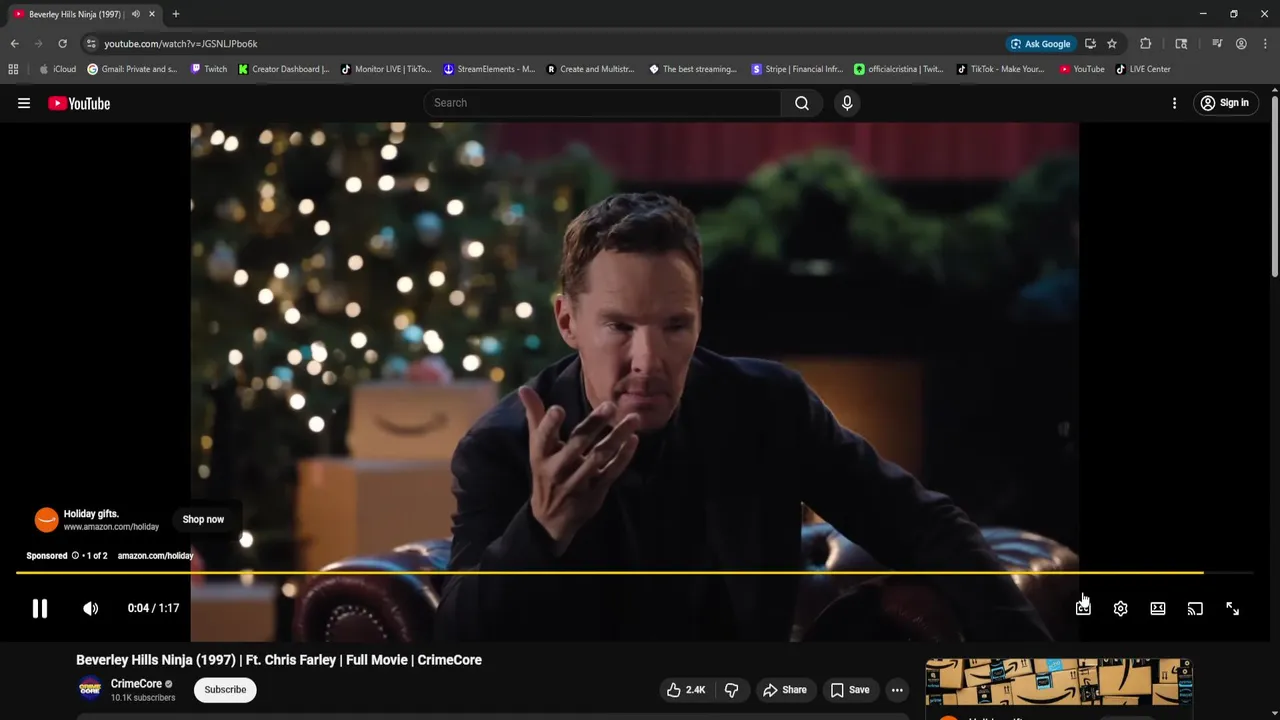Like the video with thumbs up
The image size is (1280, 720).
(674, 690)
